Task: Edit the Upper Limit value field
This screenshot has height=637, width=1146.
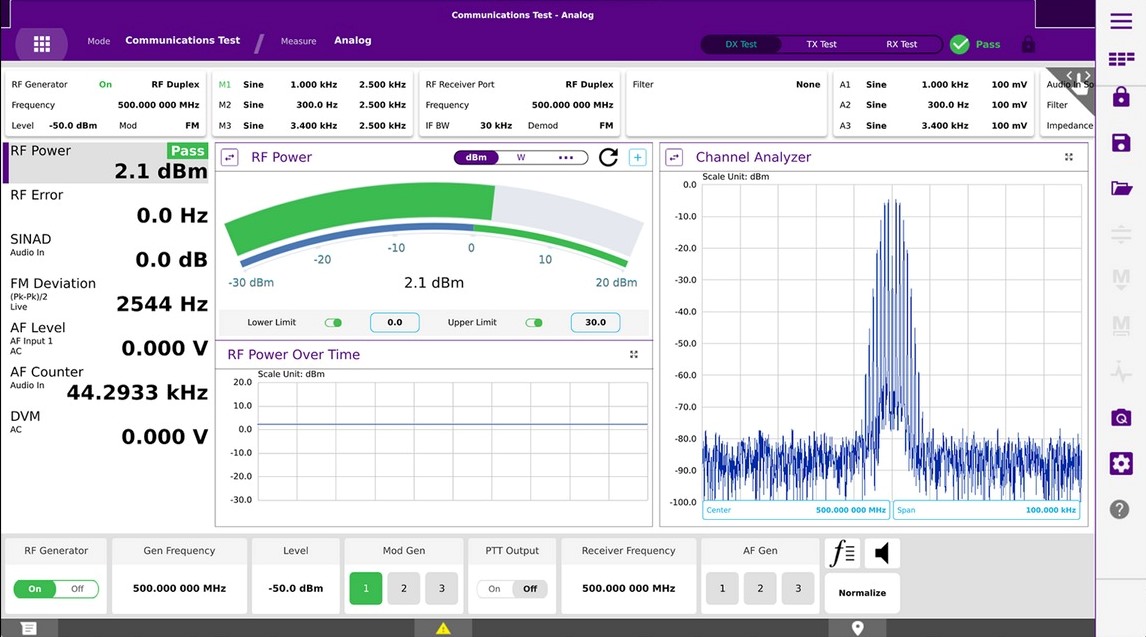Action: [595, 323]
